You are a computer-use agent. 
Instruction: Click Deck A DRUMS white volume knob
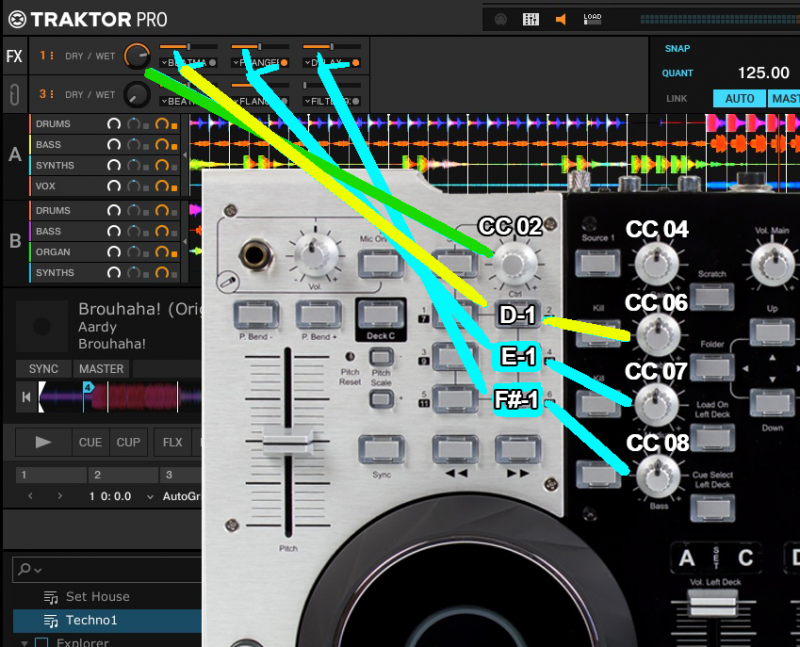pos(114,124)
